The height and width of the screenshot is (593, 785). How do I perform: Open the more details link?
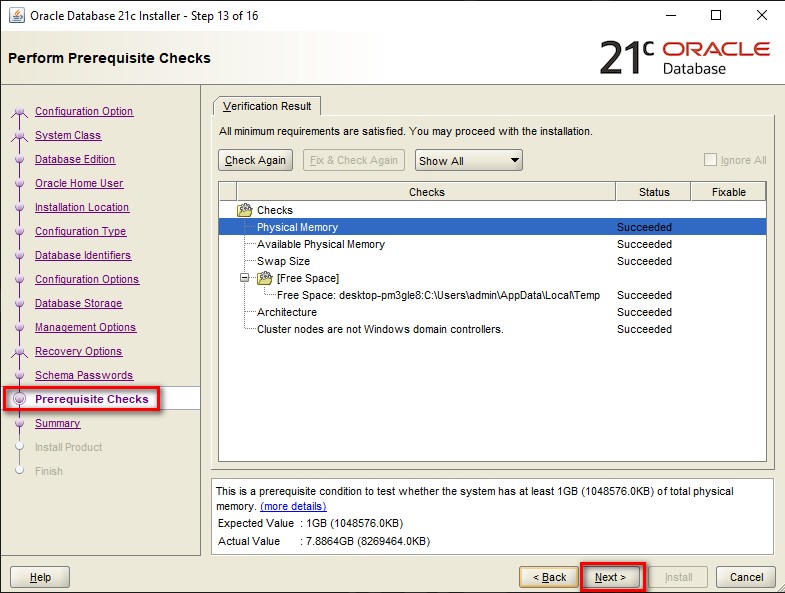pyautogui.click(x=293, y=506)
